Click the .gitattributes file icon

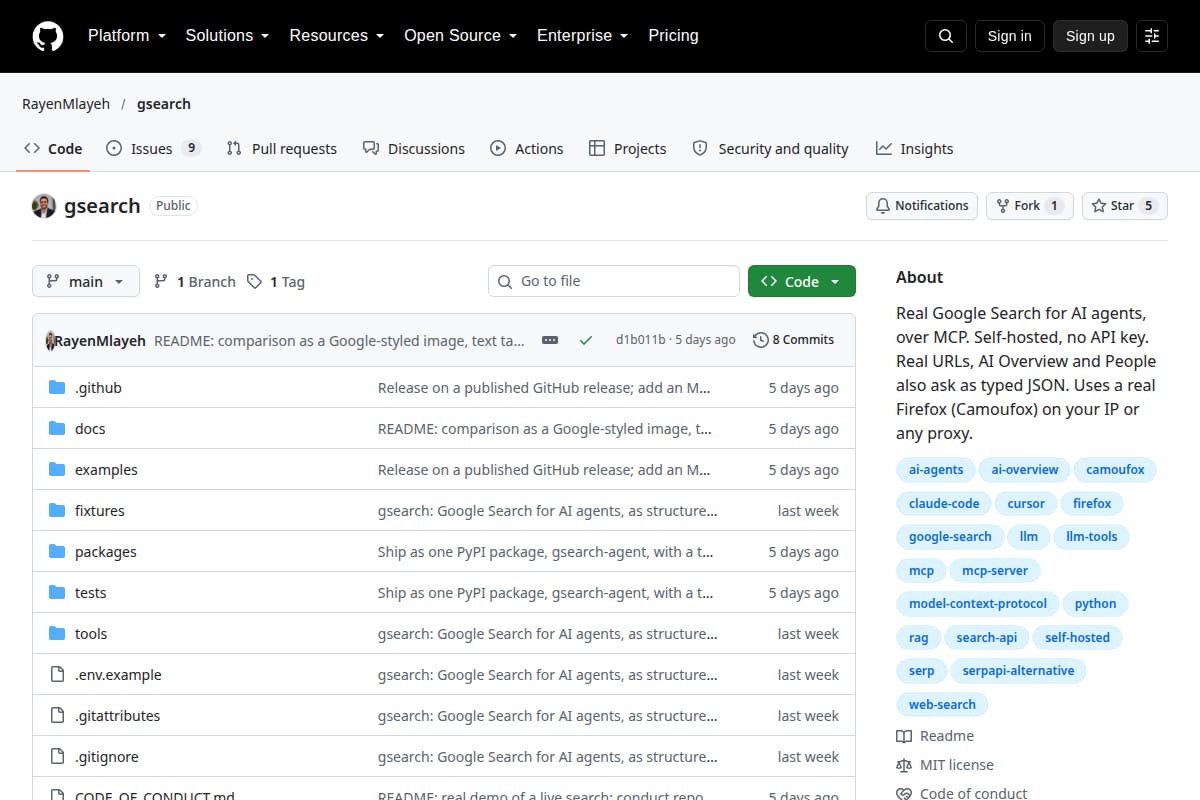point(57,716)
